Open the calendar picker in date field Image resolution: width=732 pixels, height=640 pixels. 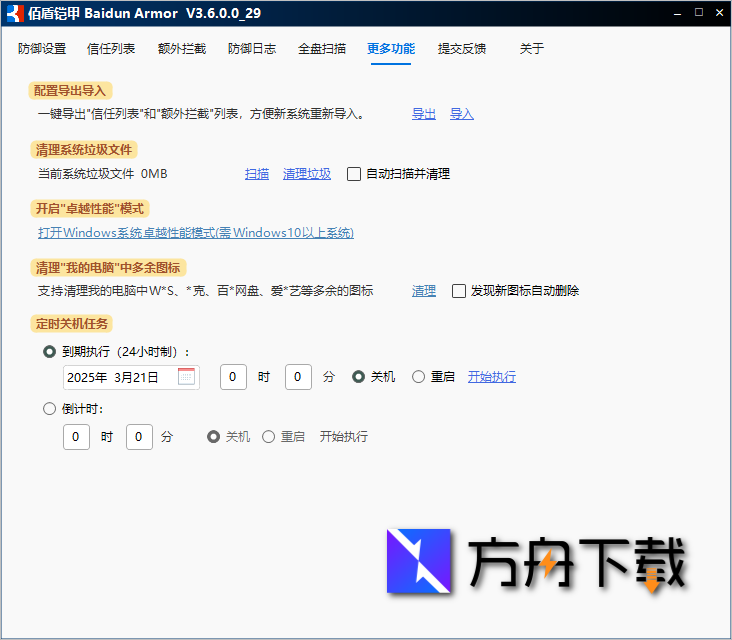point(186,377)
